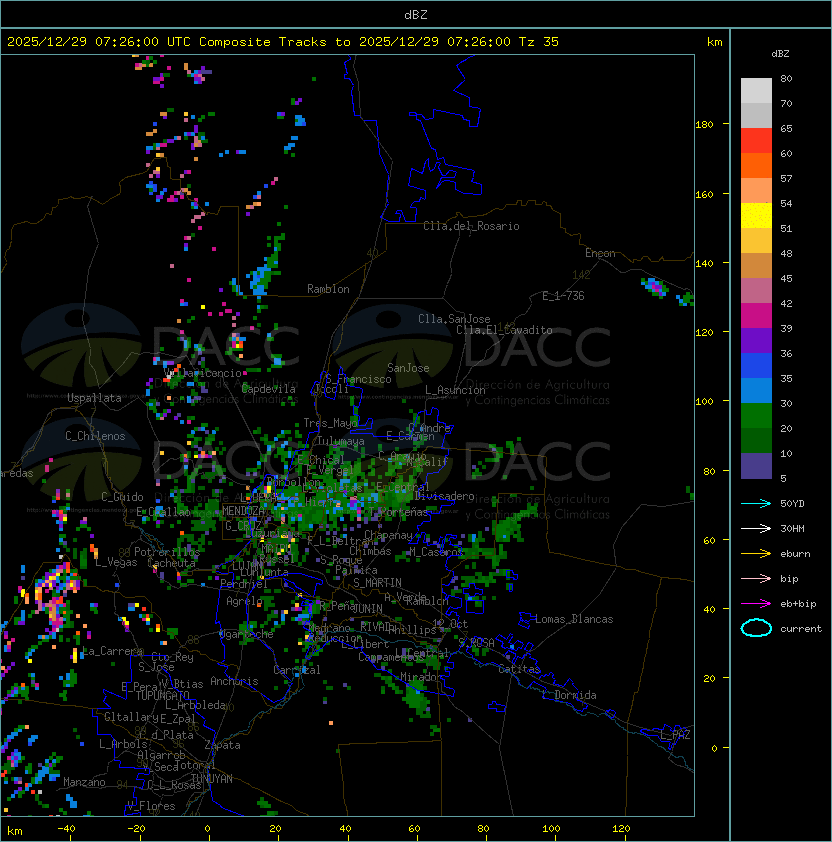832x842 pixels.
Task: Click the 'S_Francisco' label
Action: [358, 379]
